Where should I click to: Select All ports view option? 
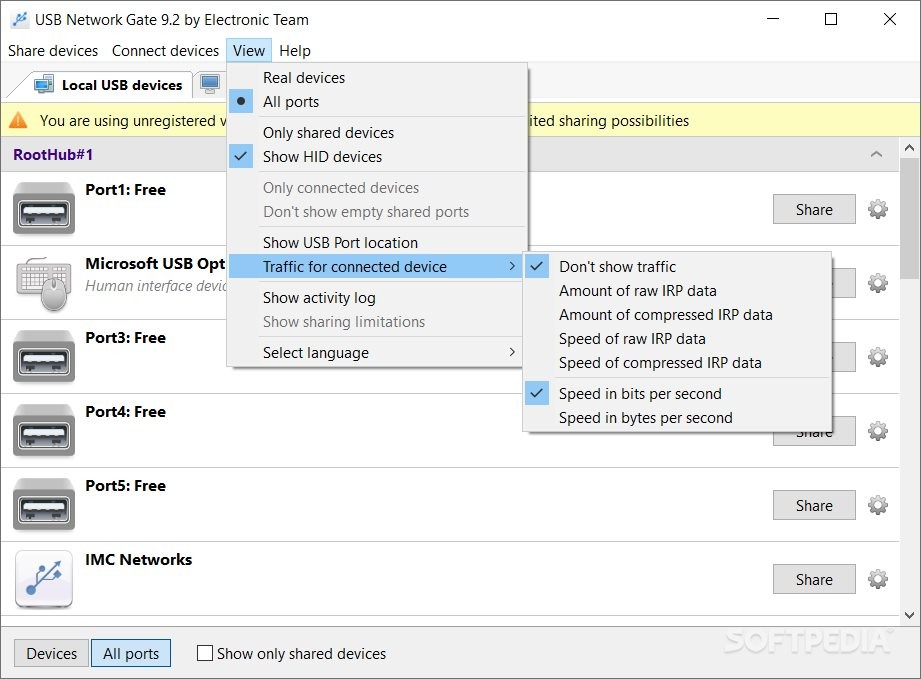click(x=377, y=102)
